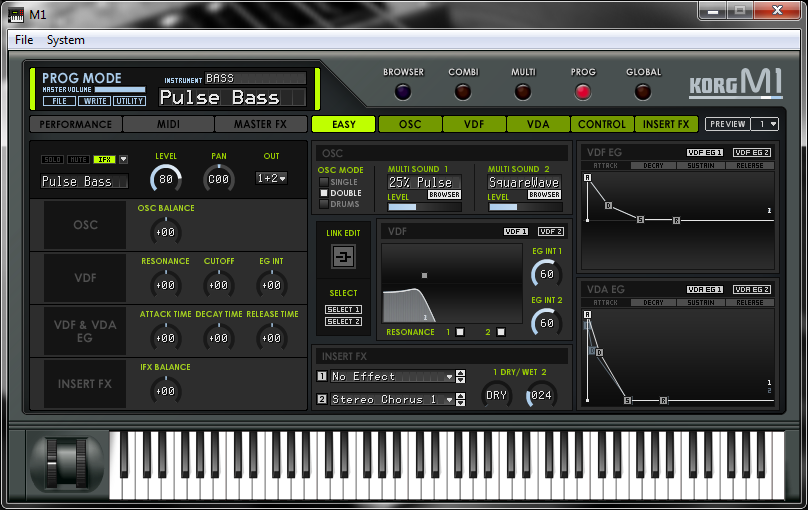Activate the PROG mode LED button
808x510 pixels.
pyautogui.click(x=583, y=92)
